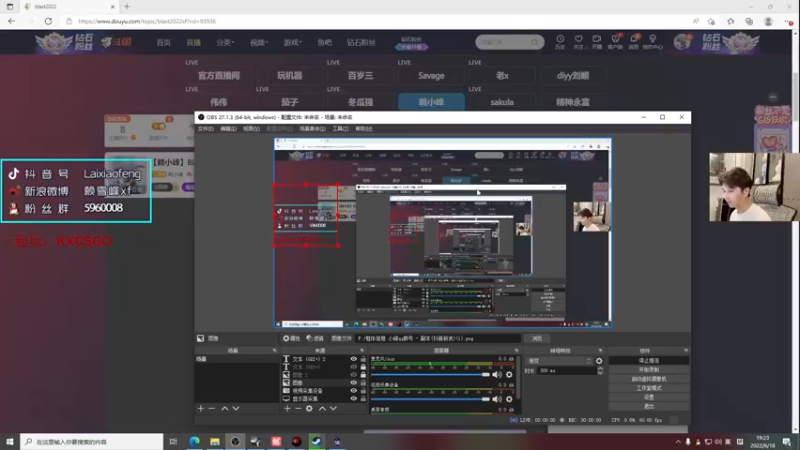
Task: Go back in the browser
Action: [11, 21]
